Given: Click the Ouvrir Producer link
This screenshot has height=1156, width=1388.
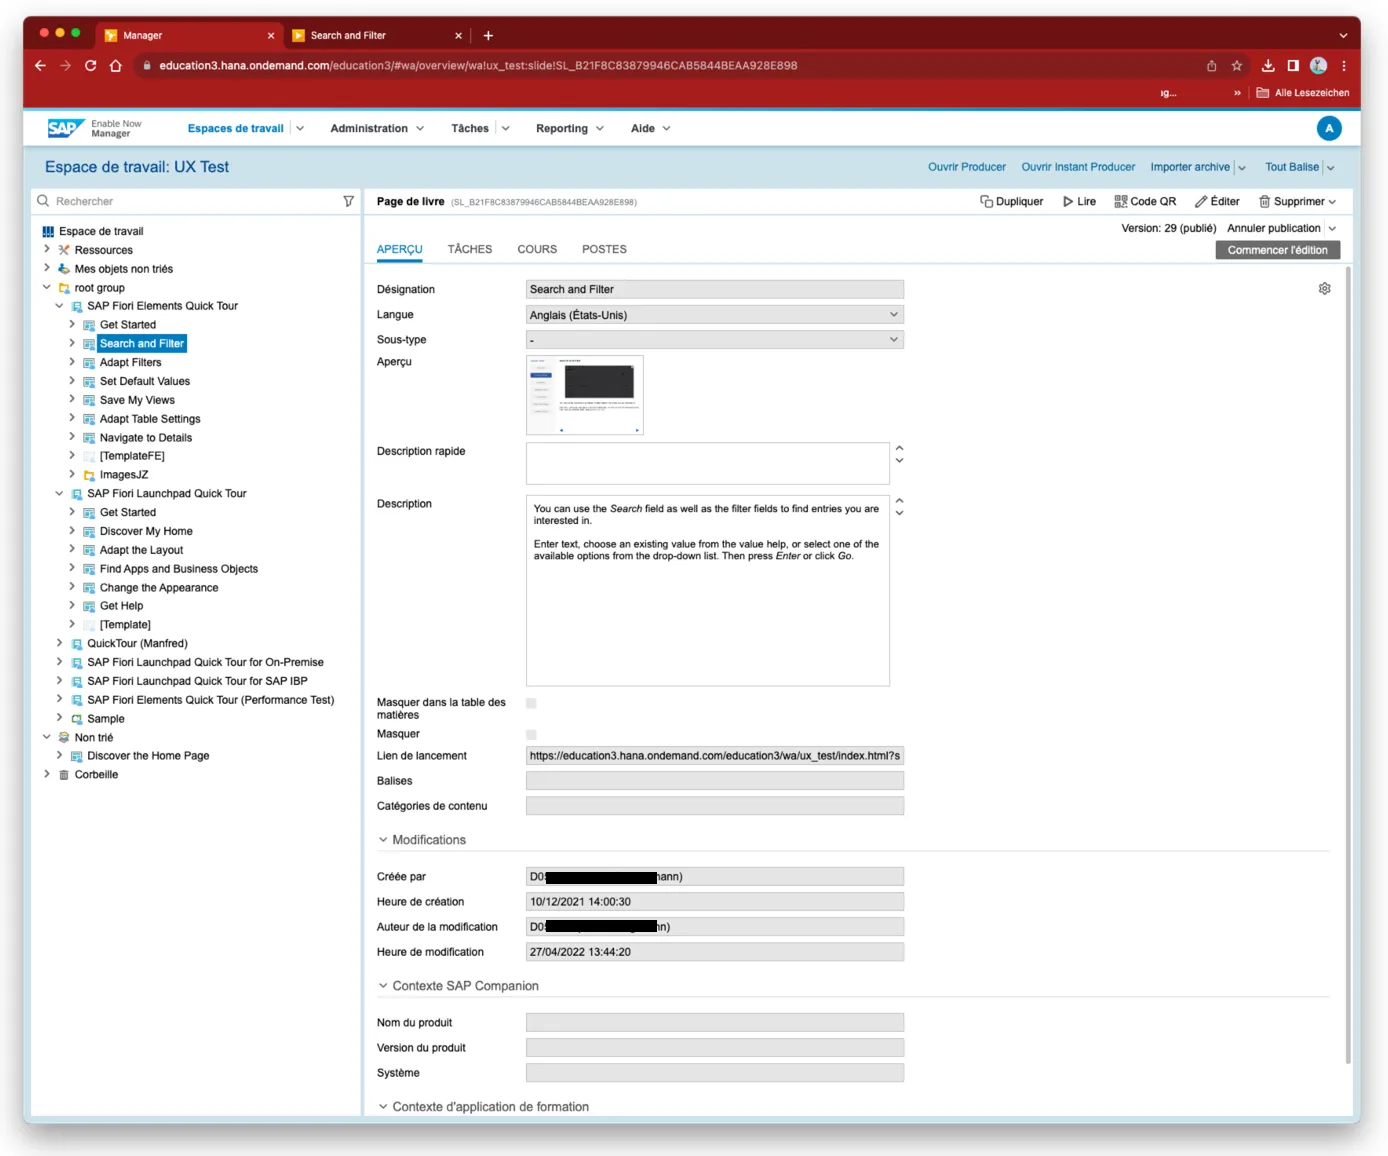Looking at the screenshot, I should [x=966, y=167].
